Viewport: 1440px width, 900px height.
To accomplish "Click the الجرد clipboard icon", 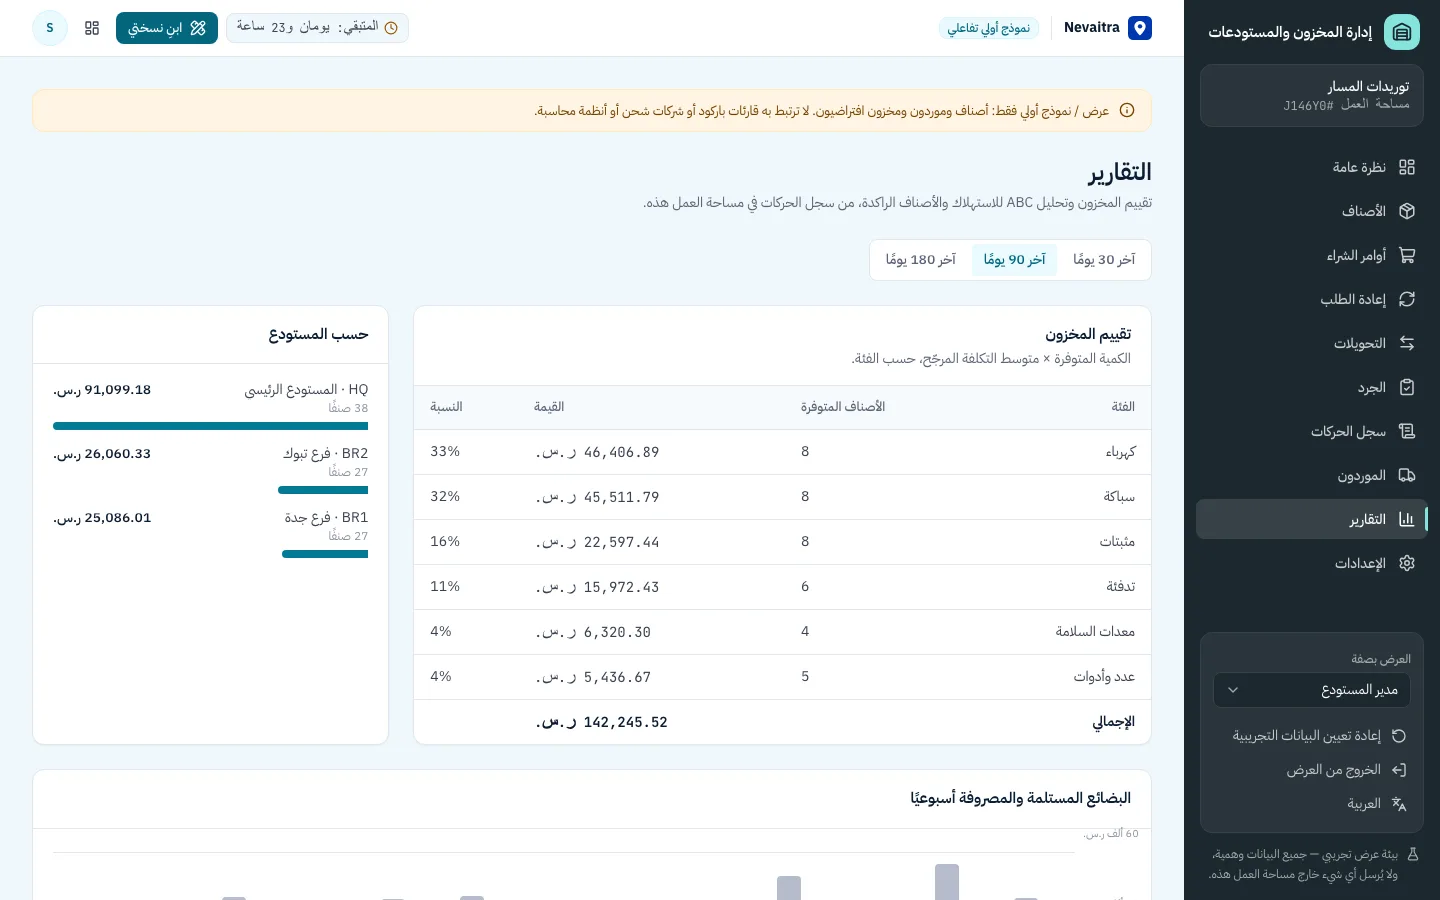I will (1407, 387).
